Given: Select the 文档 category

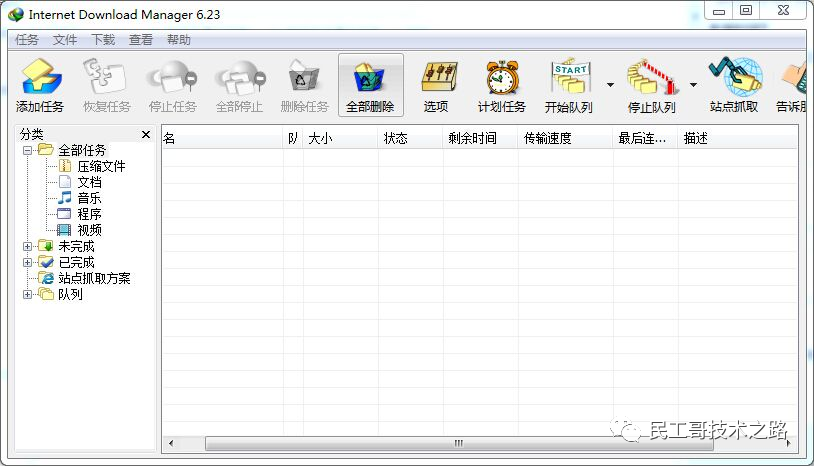Looking at the screenshot, I should tap(80, 183).
